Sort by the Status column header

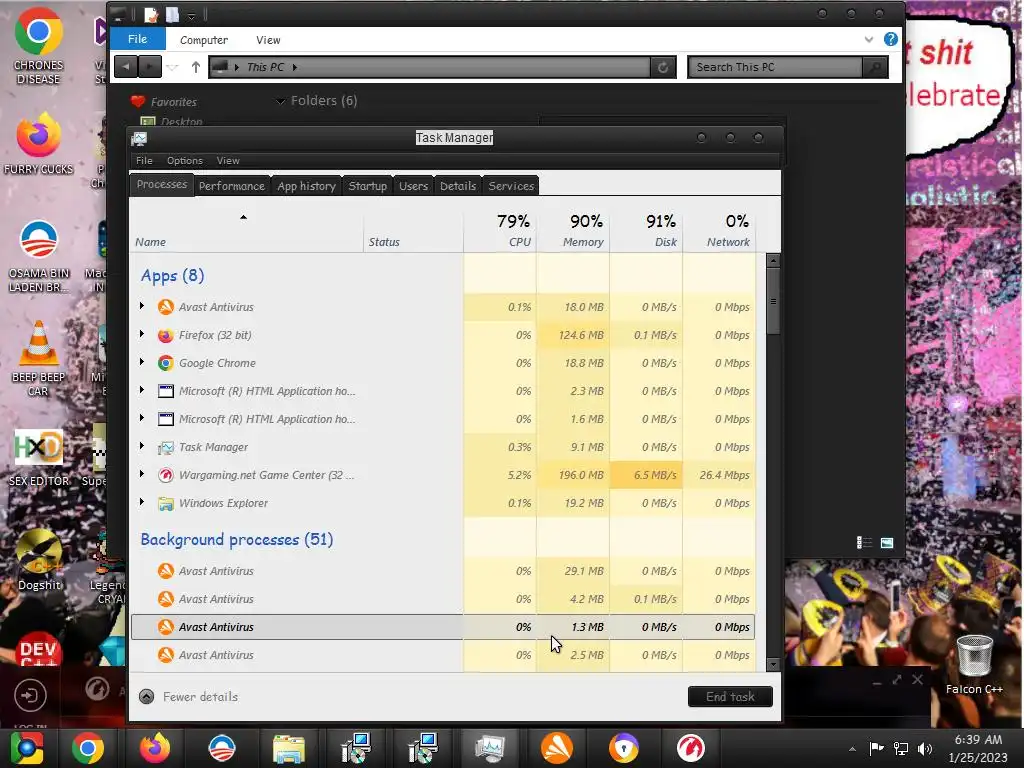(413, 231)
